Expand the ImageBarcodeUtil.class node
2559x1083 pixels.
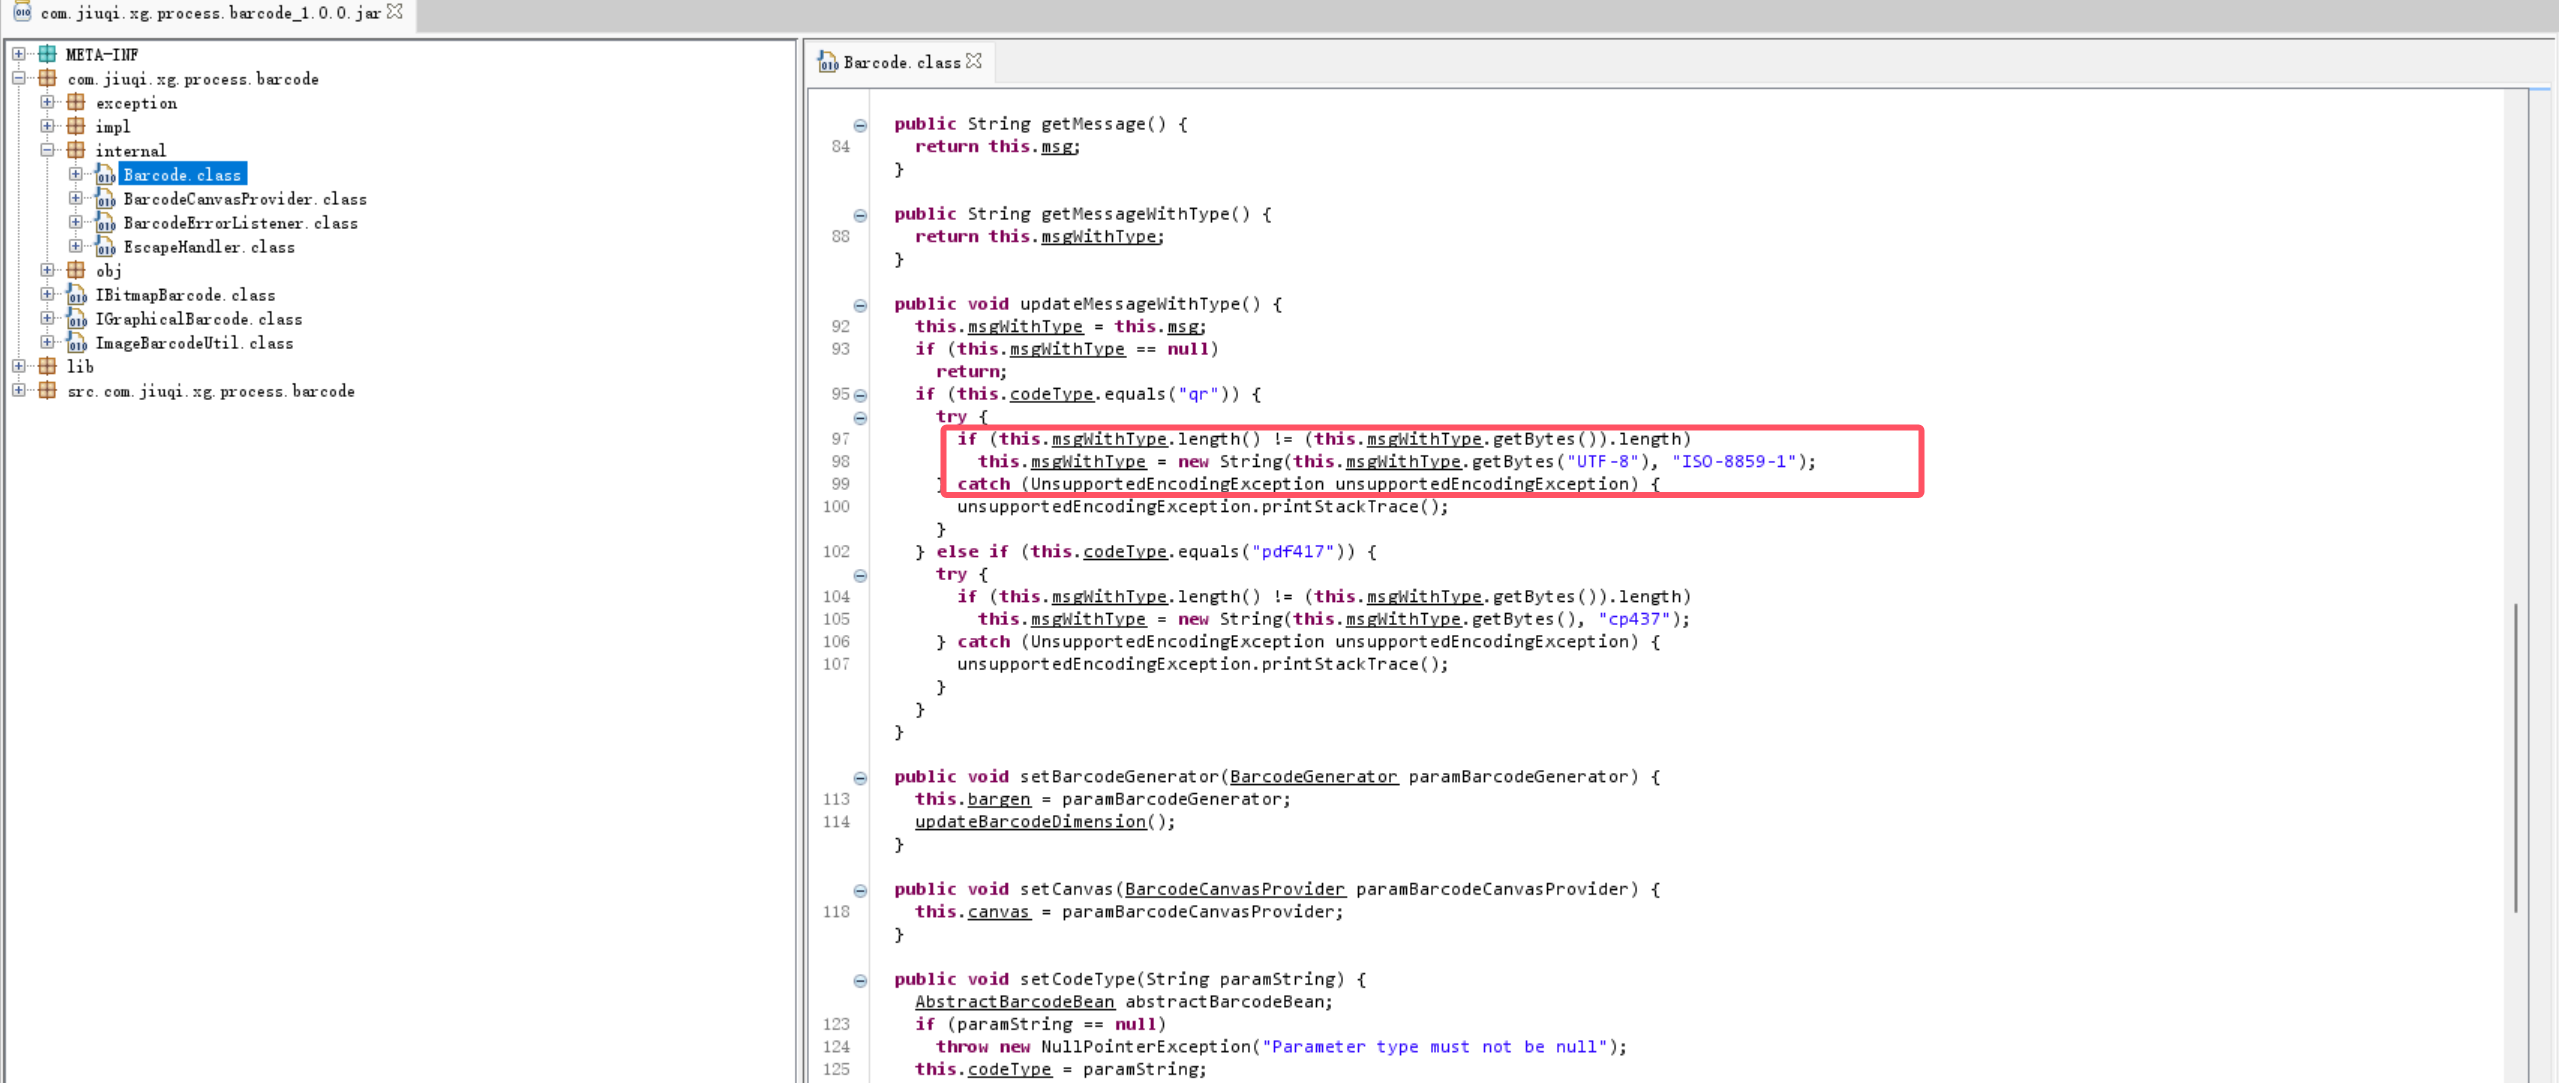tap(47, 342)
